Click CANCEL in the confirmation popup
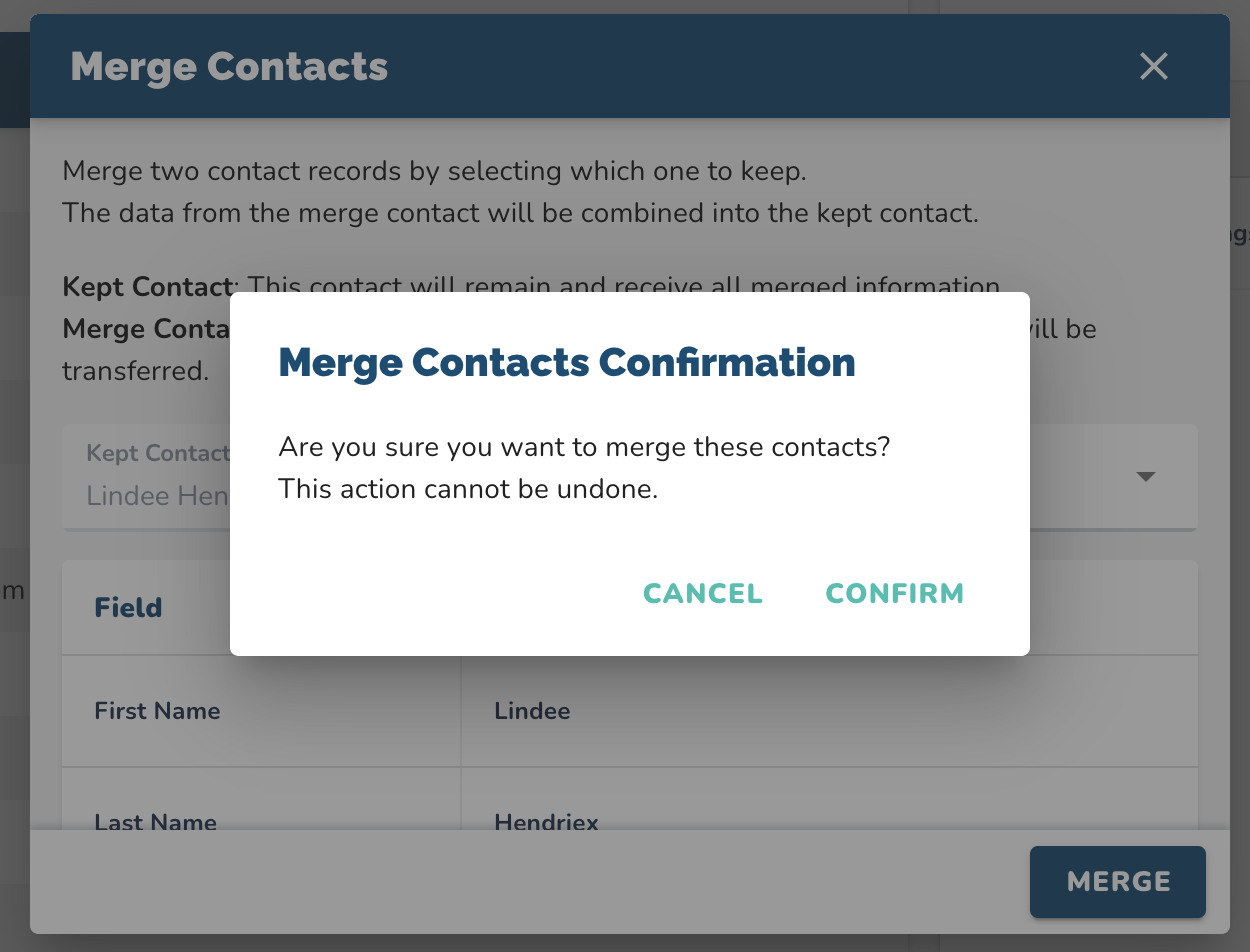 point(702,593)
